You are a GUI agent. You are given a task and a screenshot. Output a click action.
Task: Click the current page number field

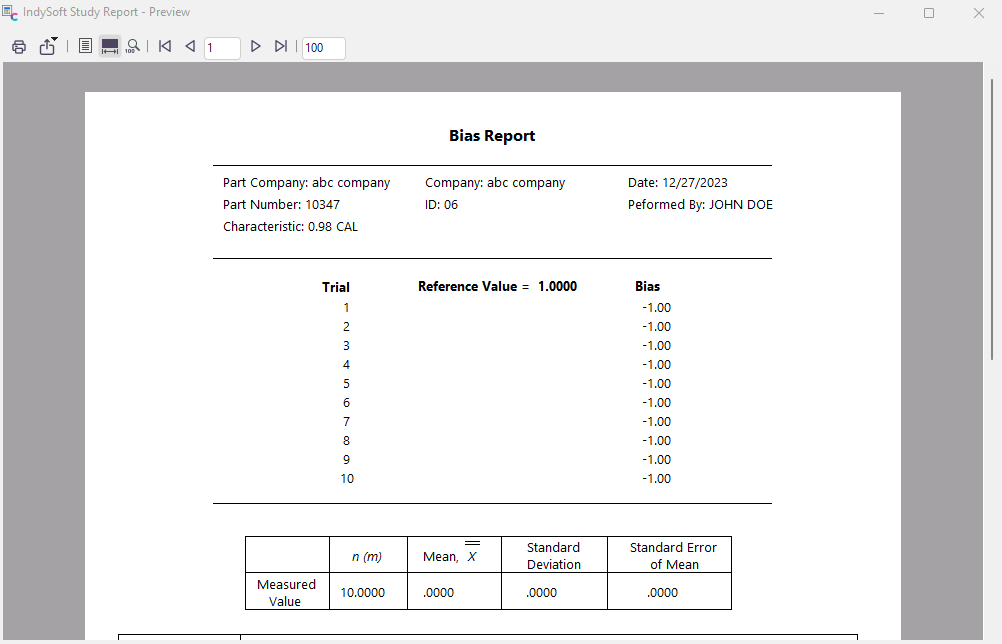(222, 48)
